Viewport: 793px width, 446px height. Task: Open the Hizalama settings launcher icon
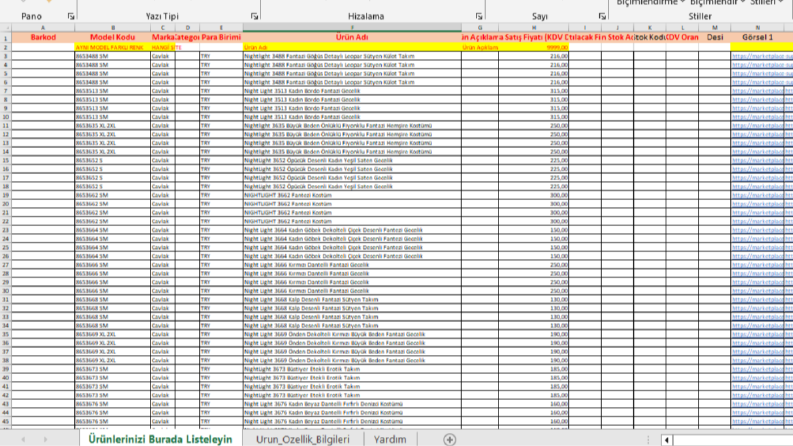click(479, 17)
